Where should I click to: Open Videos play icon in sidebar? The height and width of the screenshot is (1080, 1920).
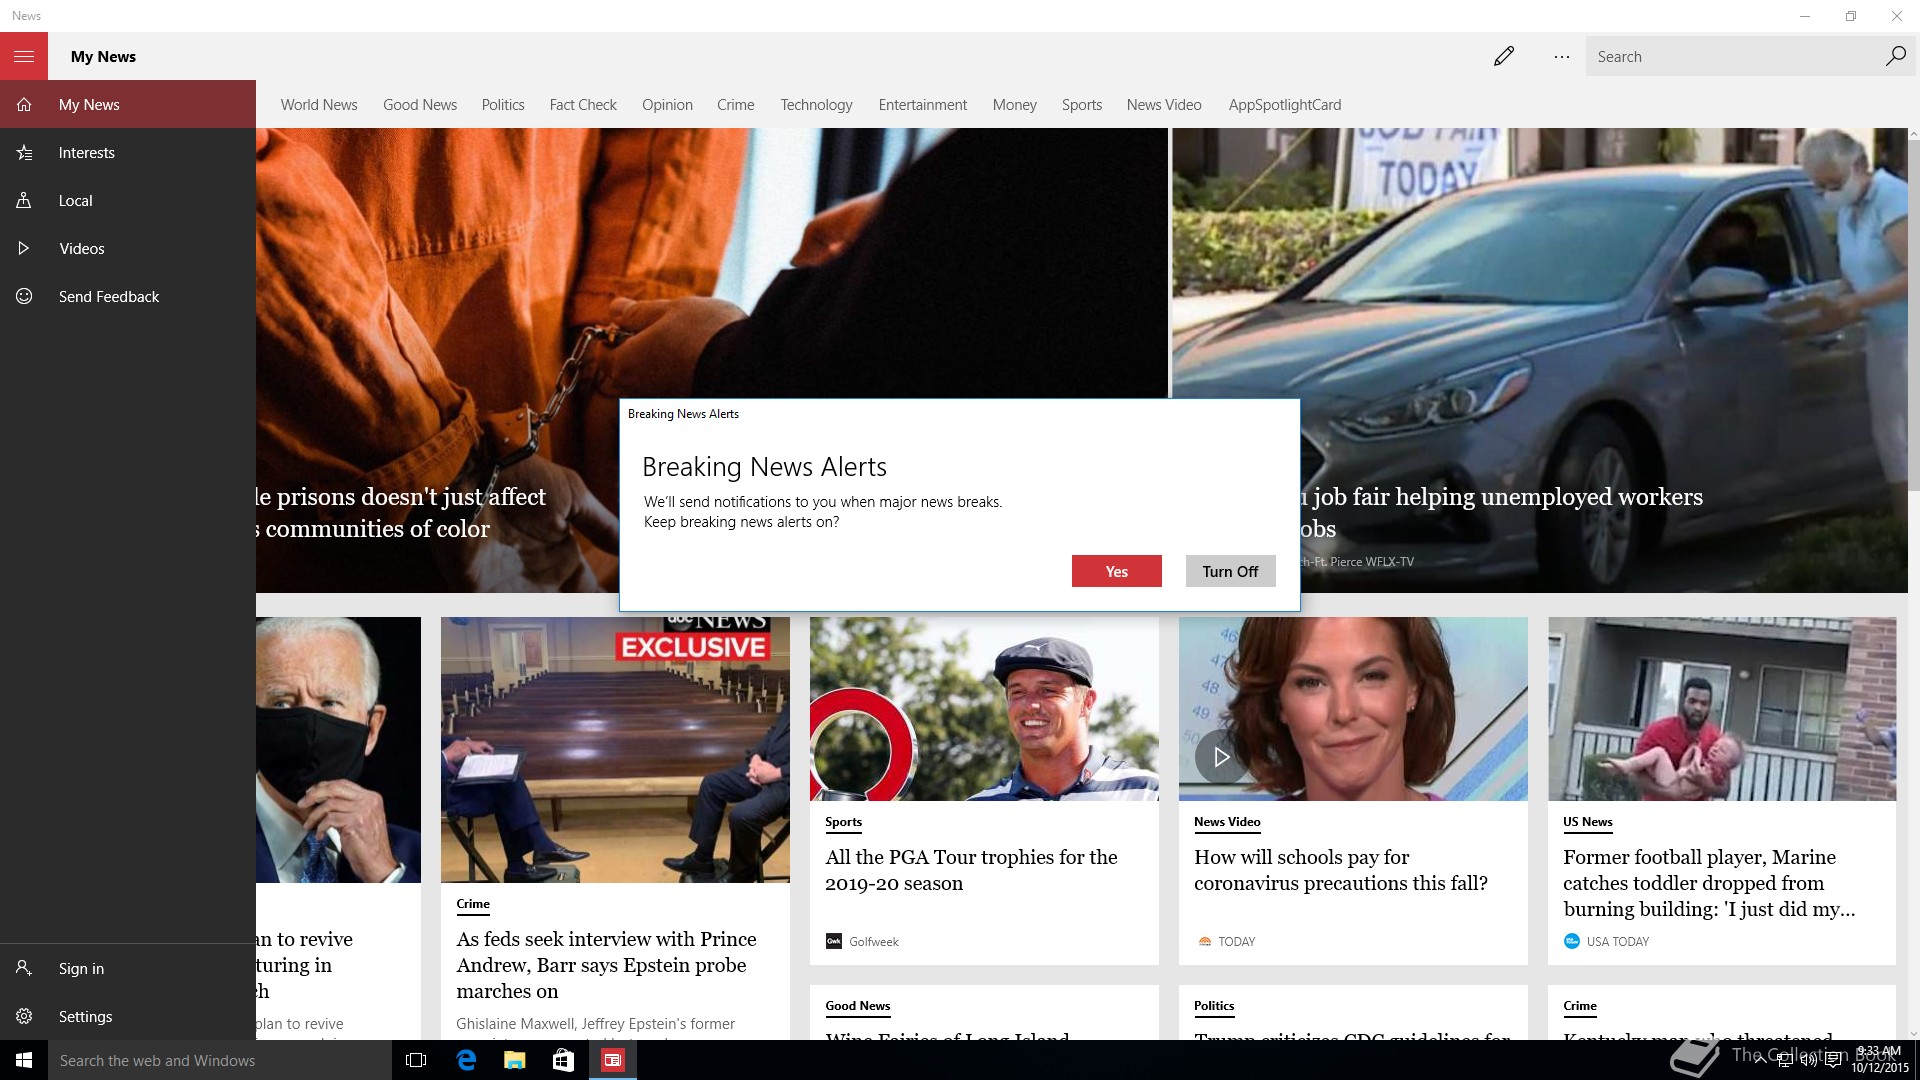click(24, 248)
